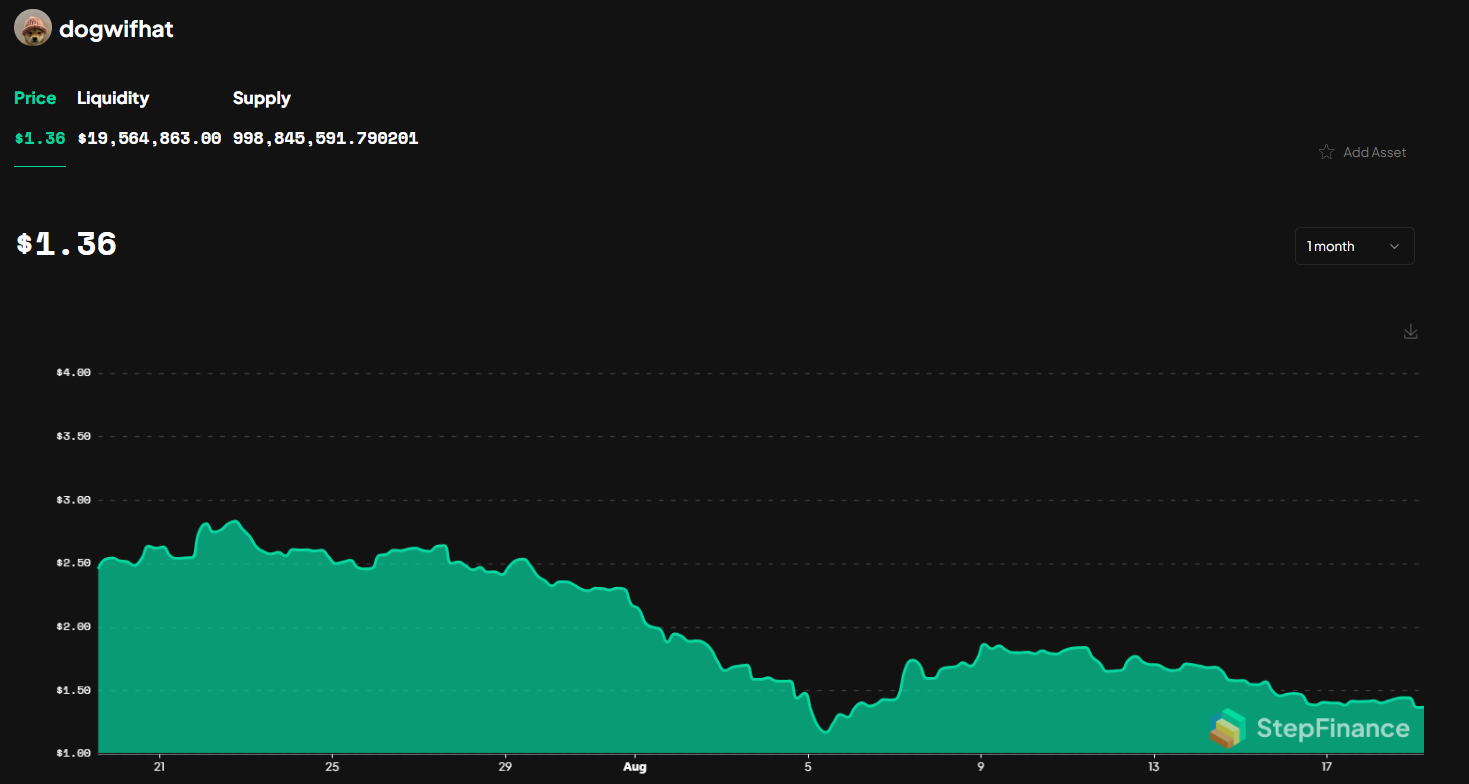Image resolution: width=1469 pixels, height=784 pixels.
Task: Click the colored StepFinance cube logo
Action: 1226,728
